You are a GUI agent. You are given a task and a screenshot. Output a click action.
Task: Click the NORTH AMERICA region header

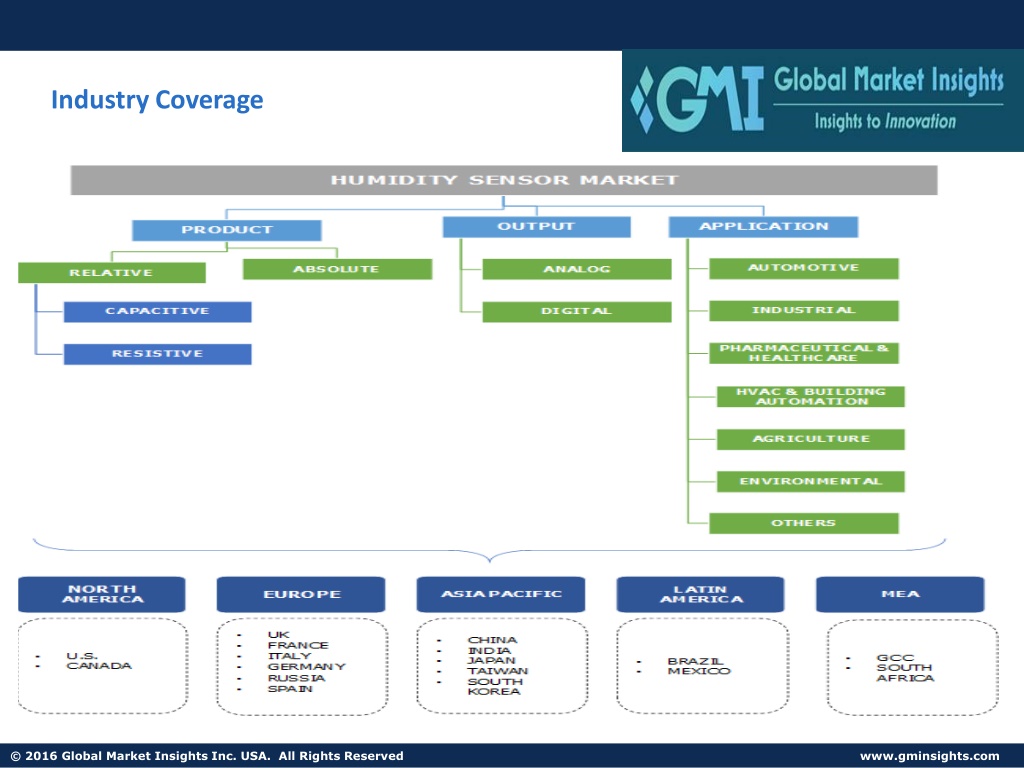coord(102,594)
